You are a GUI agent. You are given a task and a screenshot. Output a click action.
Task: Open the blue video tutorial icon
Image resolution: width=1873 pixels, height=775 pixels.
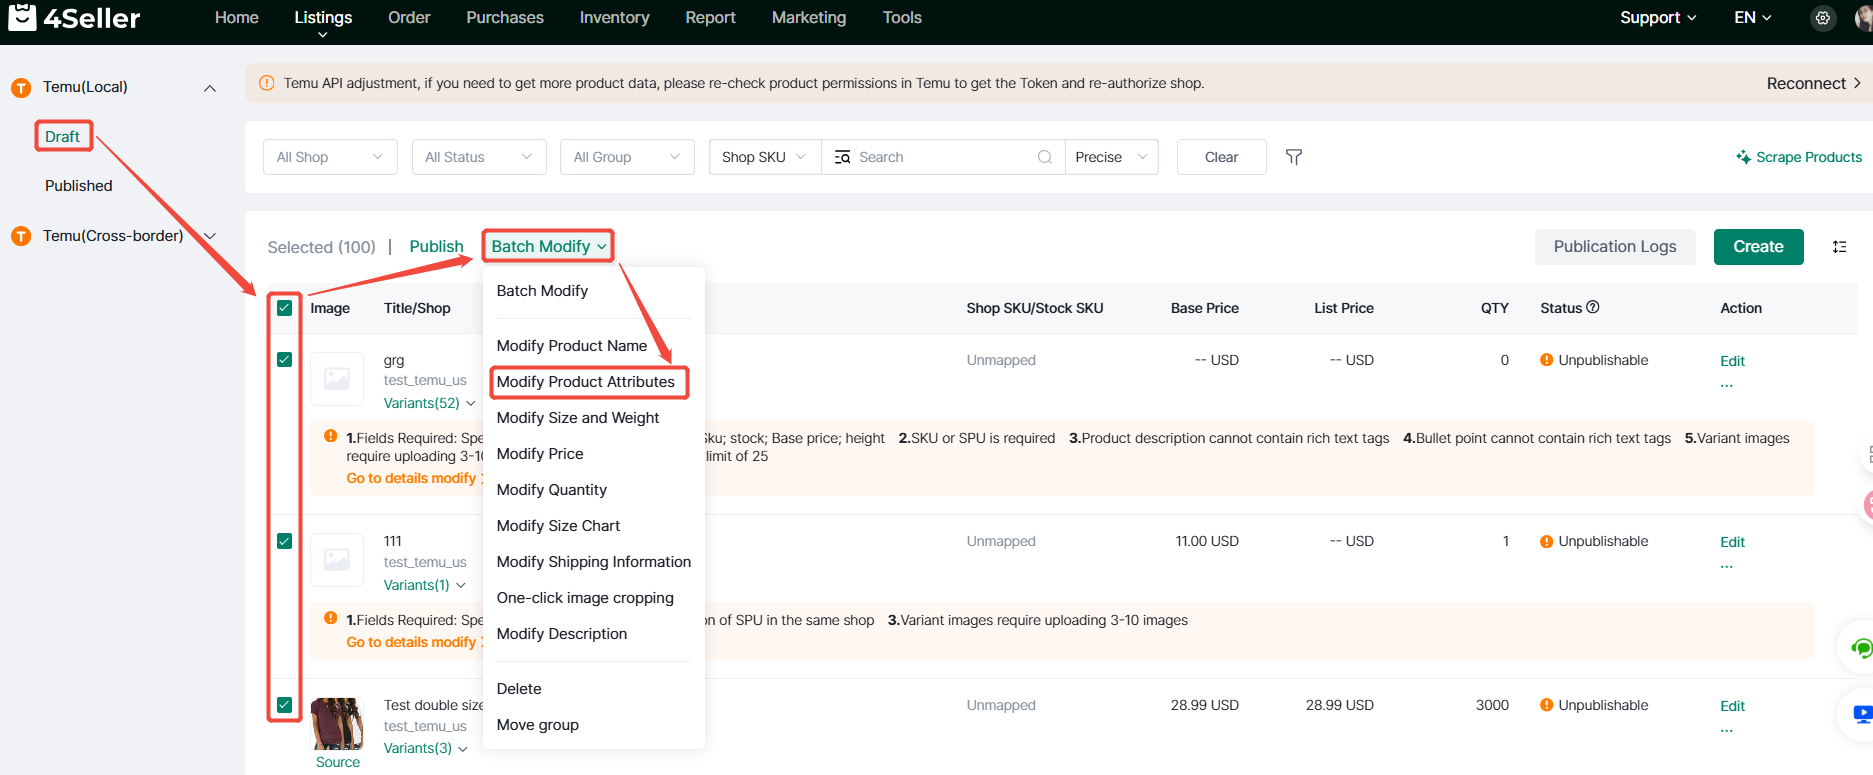pos(1861,714)
